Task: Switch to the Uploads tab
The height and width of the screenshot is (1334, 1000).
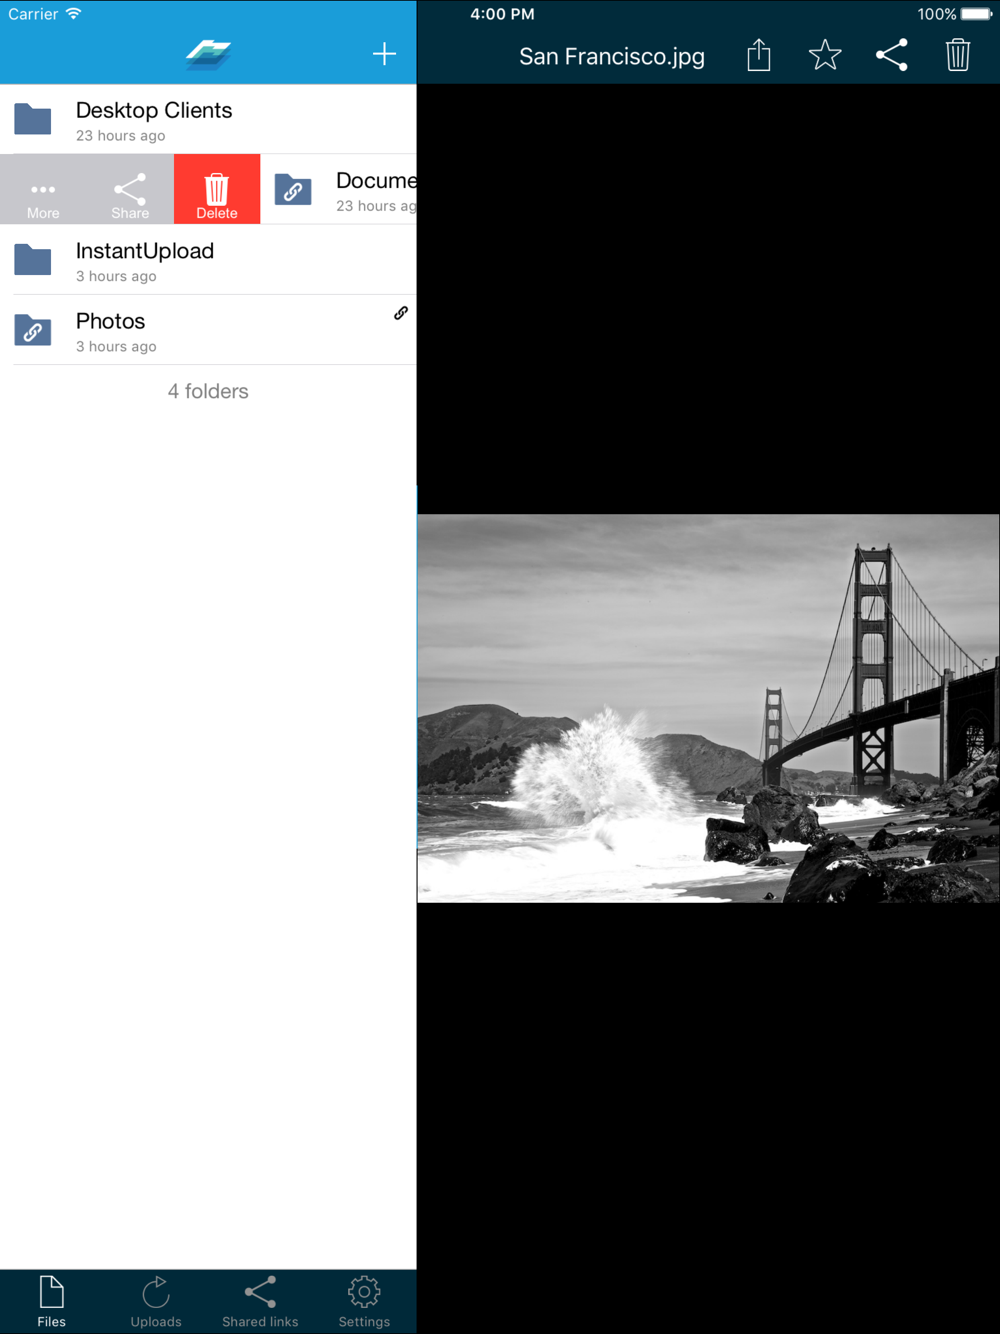Action: tap(156, 1301)
